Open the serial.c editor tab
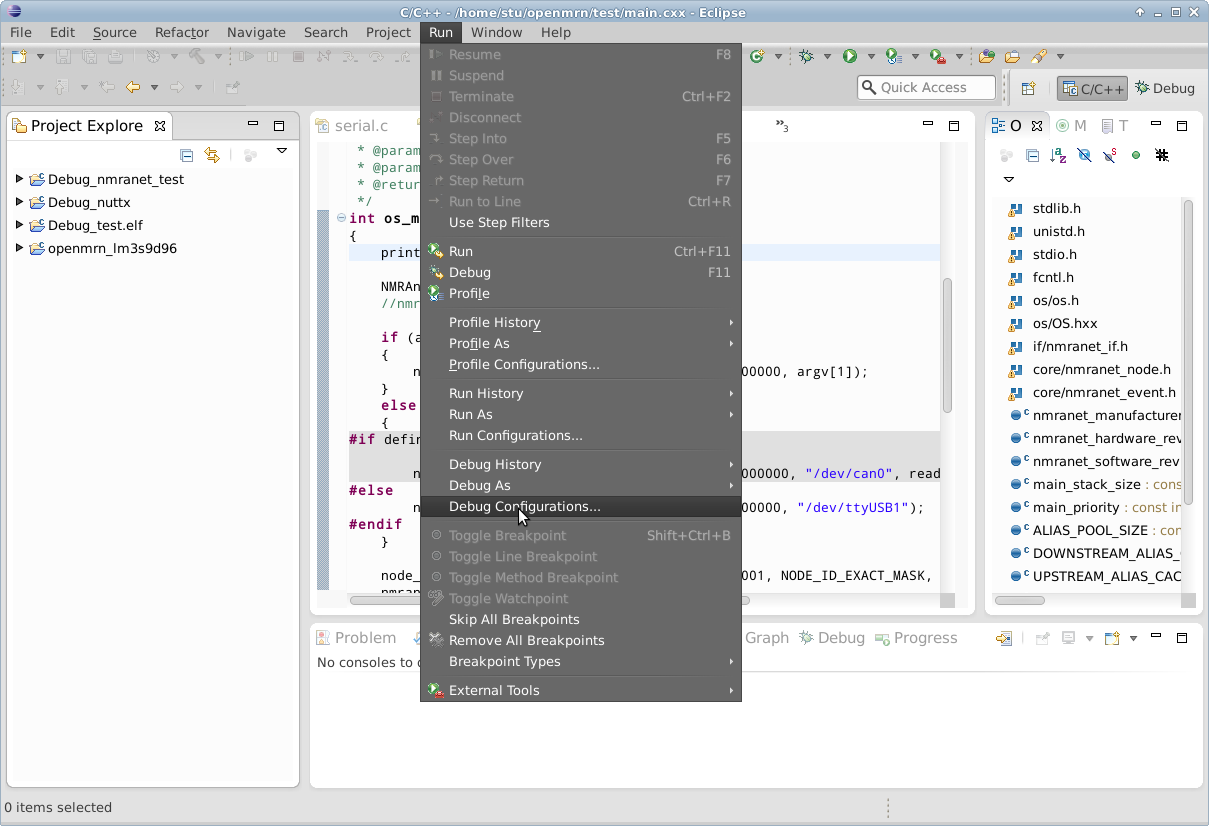This screenshot has height=826, width=1209. [360, 126]
